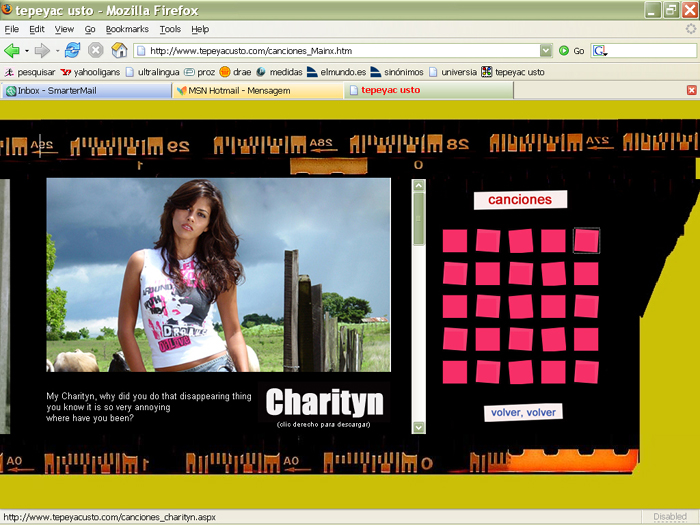Go back with the green Back arrow
The image size is (700, 525).
[12, 51]
